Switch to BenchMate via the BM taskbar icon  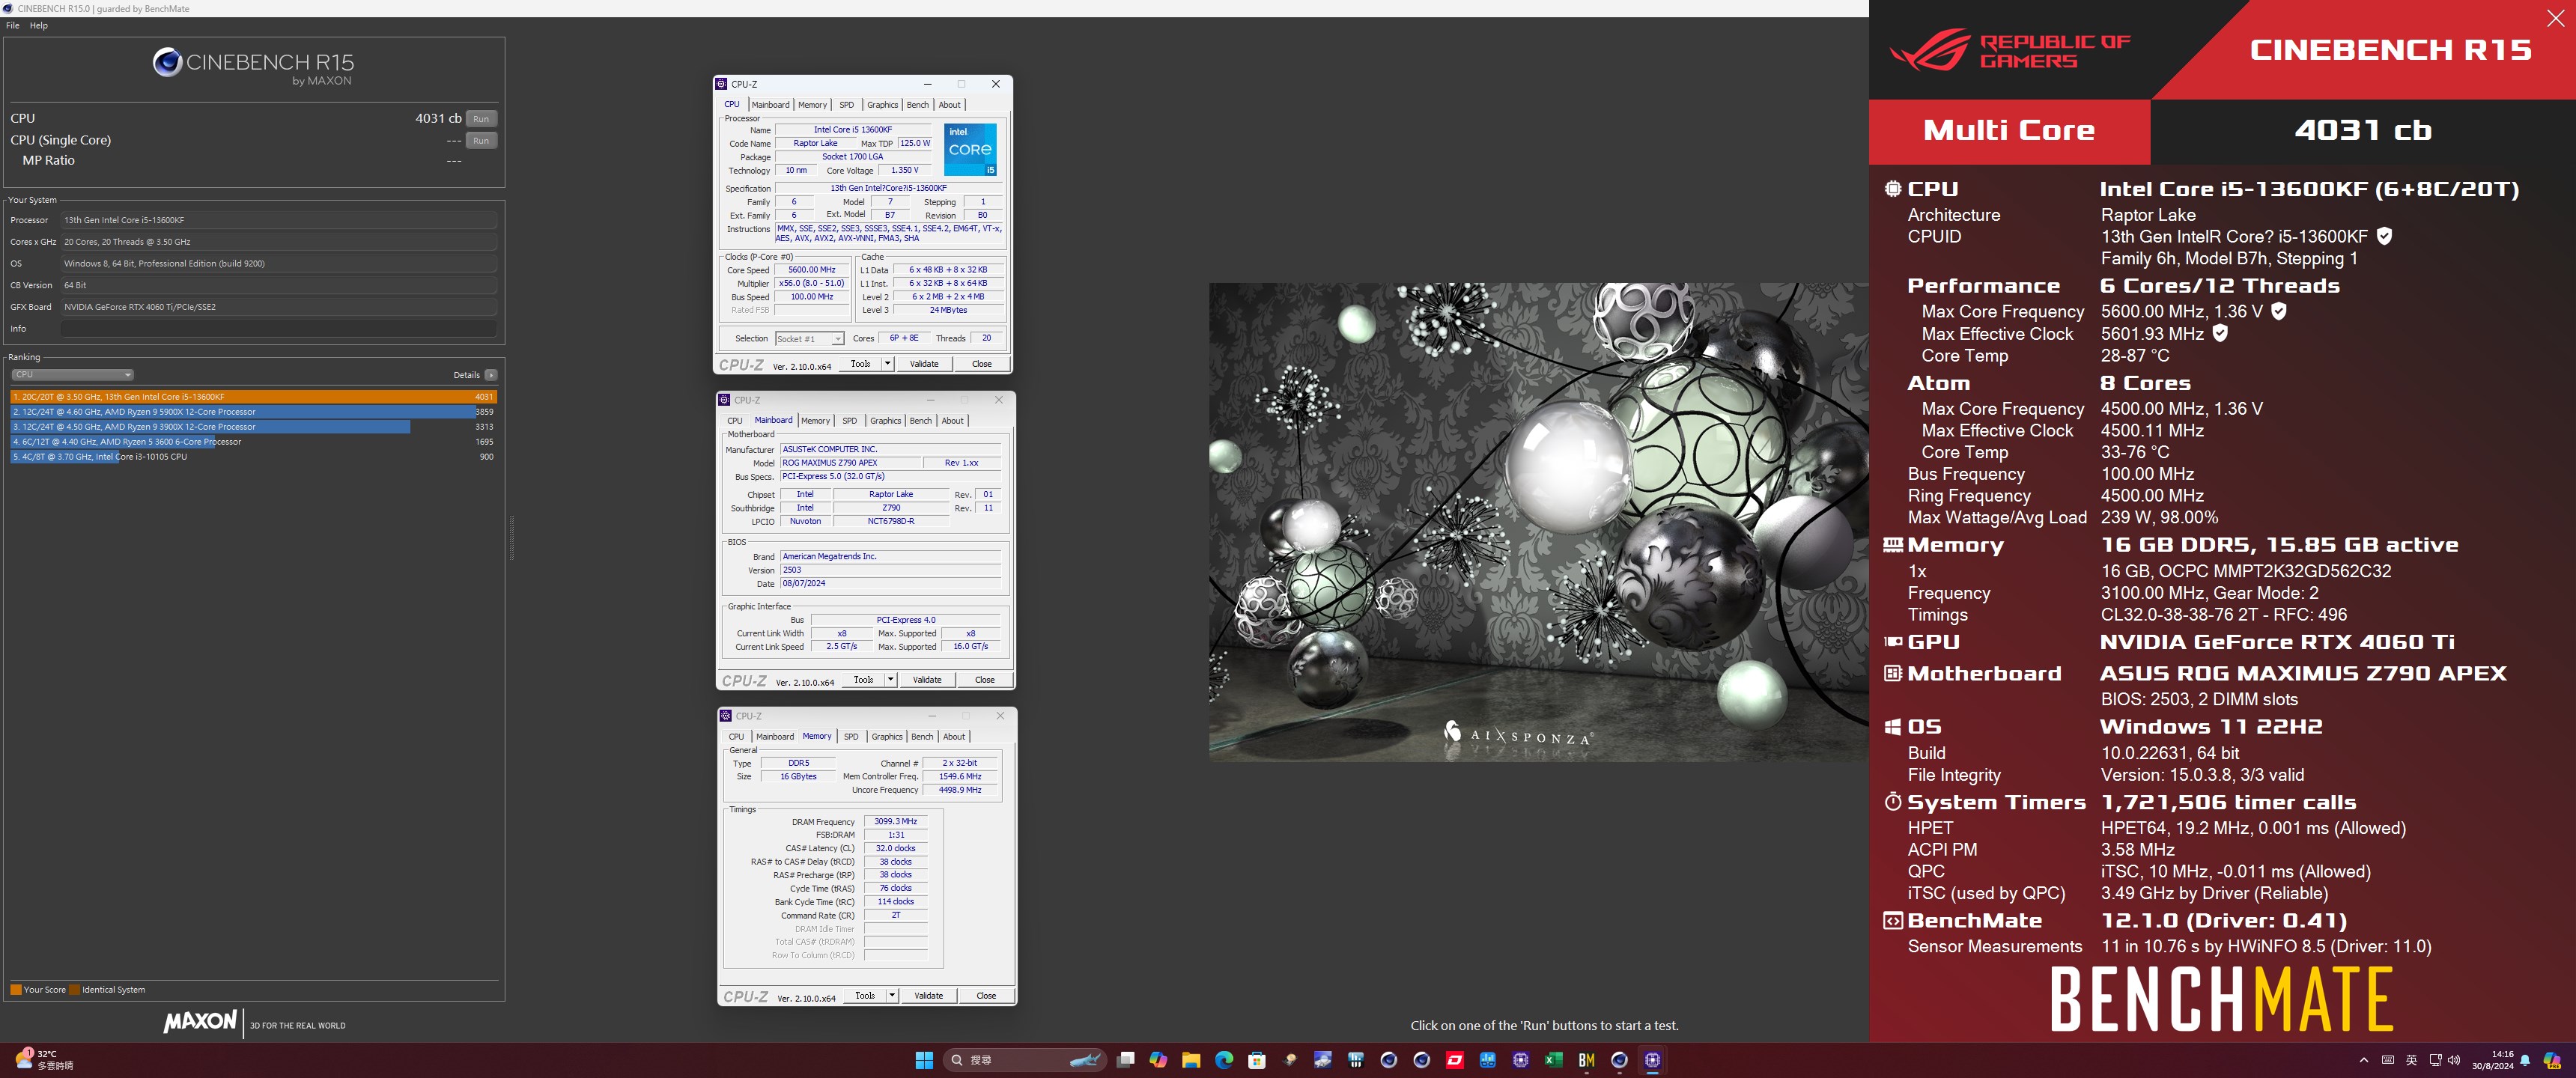tap(1587, 1060)
